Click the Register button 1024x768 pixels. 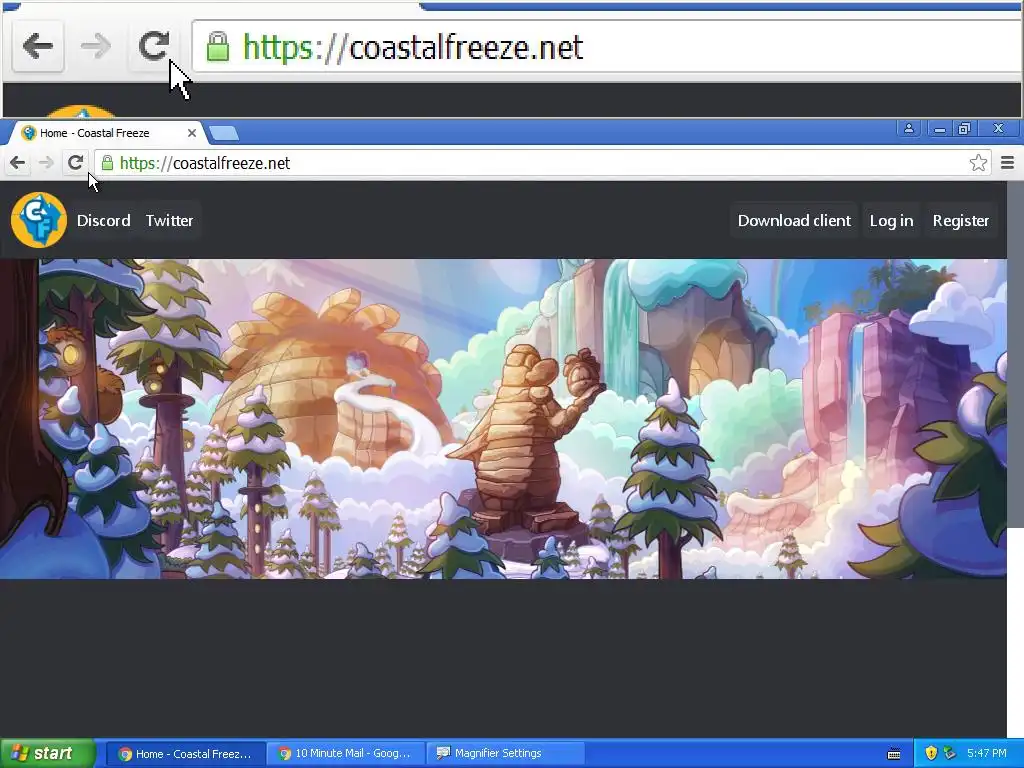pyautogui.click(x=961, y=221)
